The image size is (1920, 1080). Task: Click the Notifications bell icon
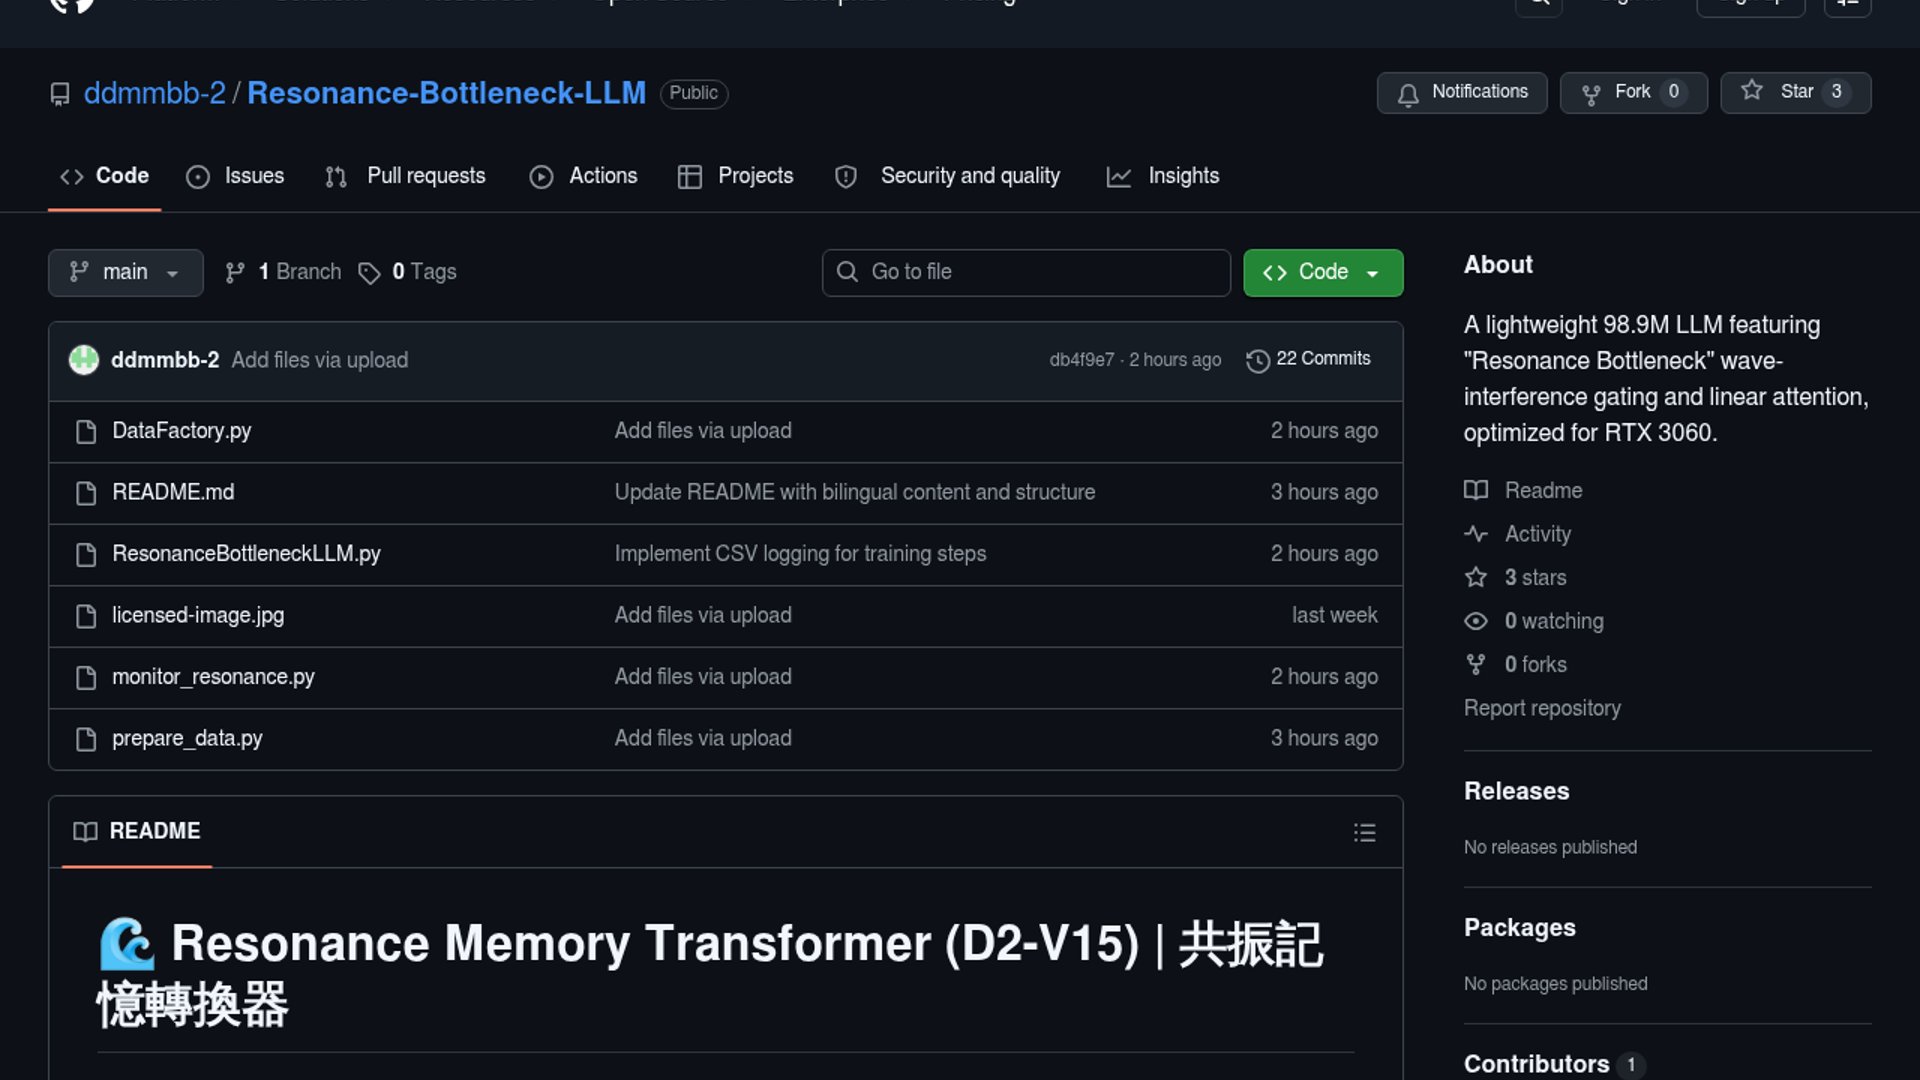click(x=1408, y=93)
